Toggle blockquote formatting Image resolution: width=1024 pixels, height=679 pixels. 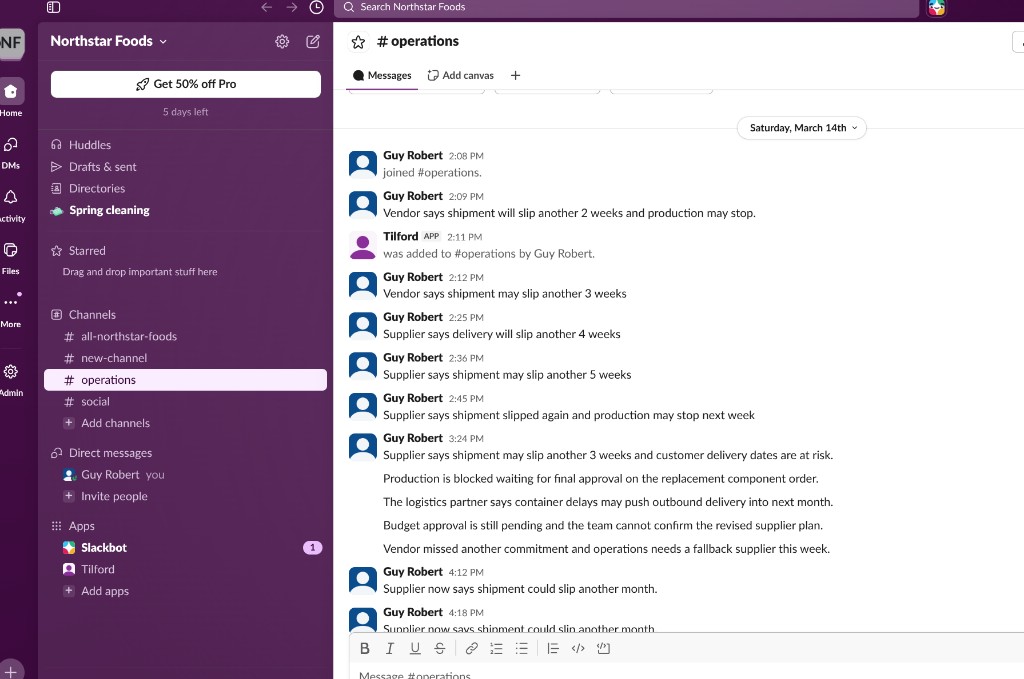click(x=553, y=648)
